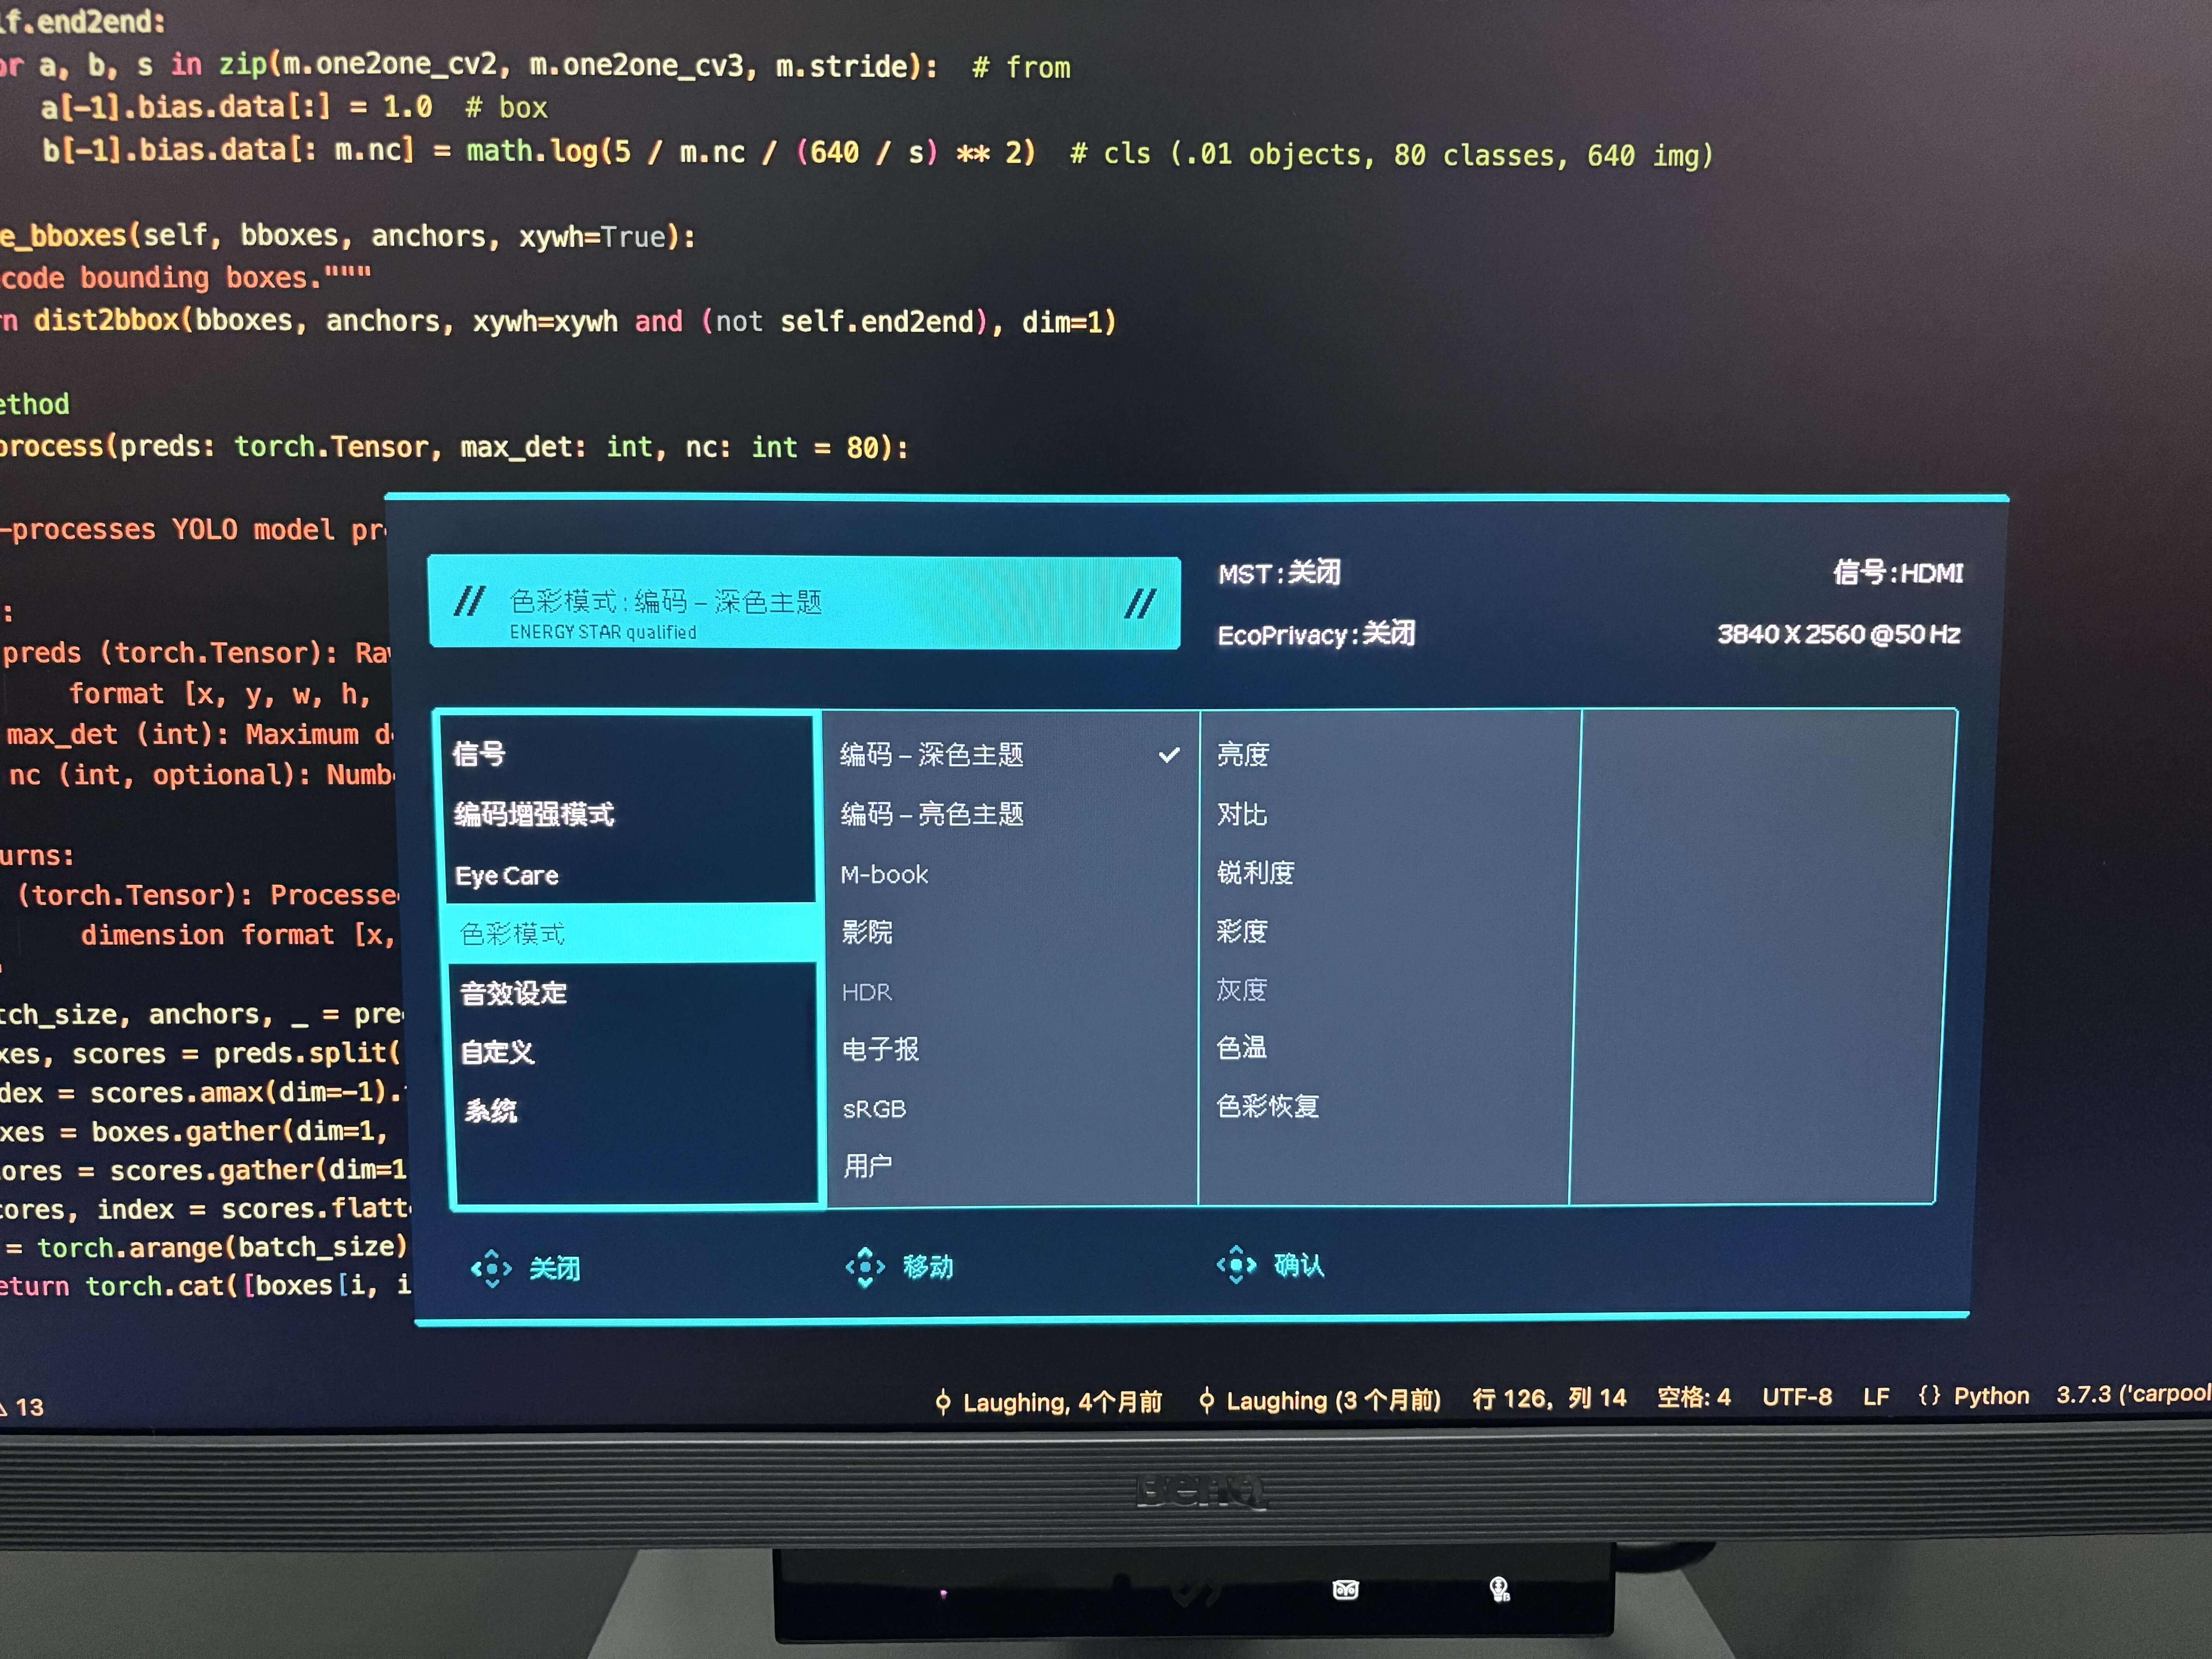Screen dimensions: 2212x1659
Task: Click the joystick icon next to 关闭
Action: tap(491, 1269)
